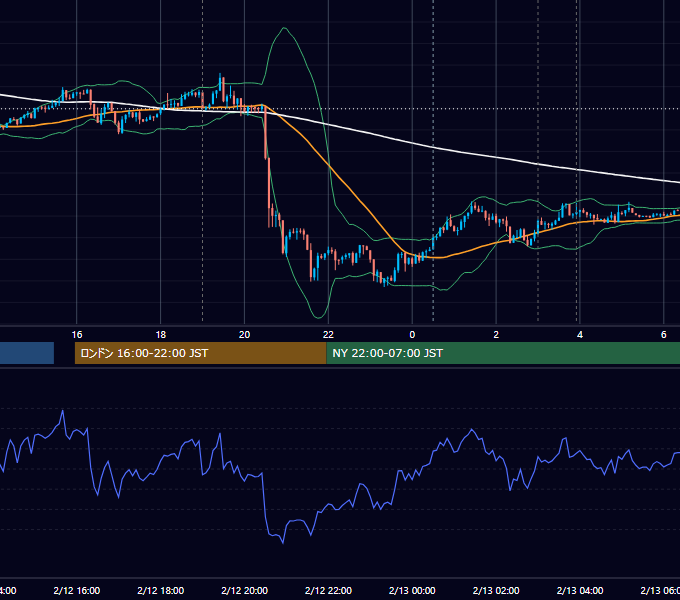Image resolution: width=680 pixels, height=600 pixels.
Task: Click the hour label 2 on upper axis
Action: coord(496,334)
